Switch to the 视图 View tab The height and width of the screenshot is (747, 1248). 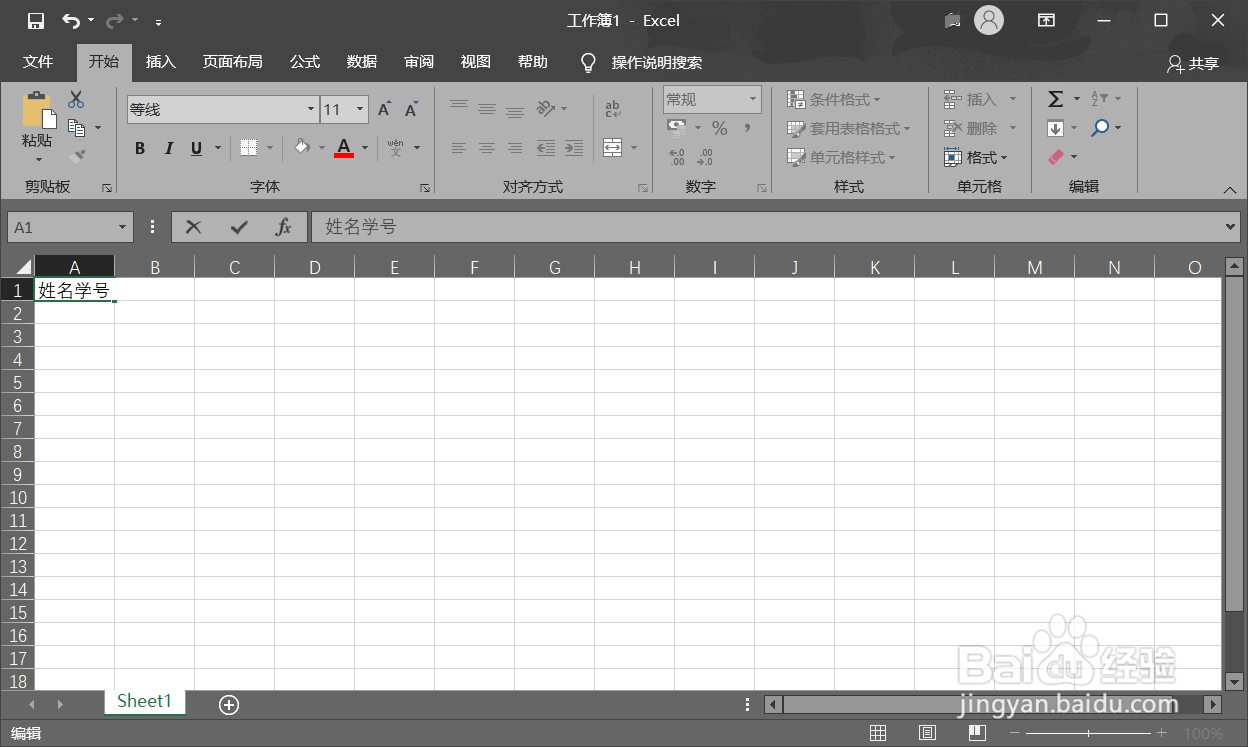pos(476,62)
